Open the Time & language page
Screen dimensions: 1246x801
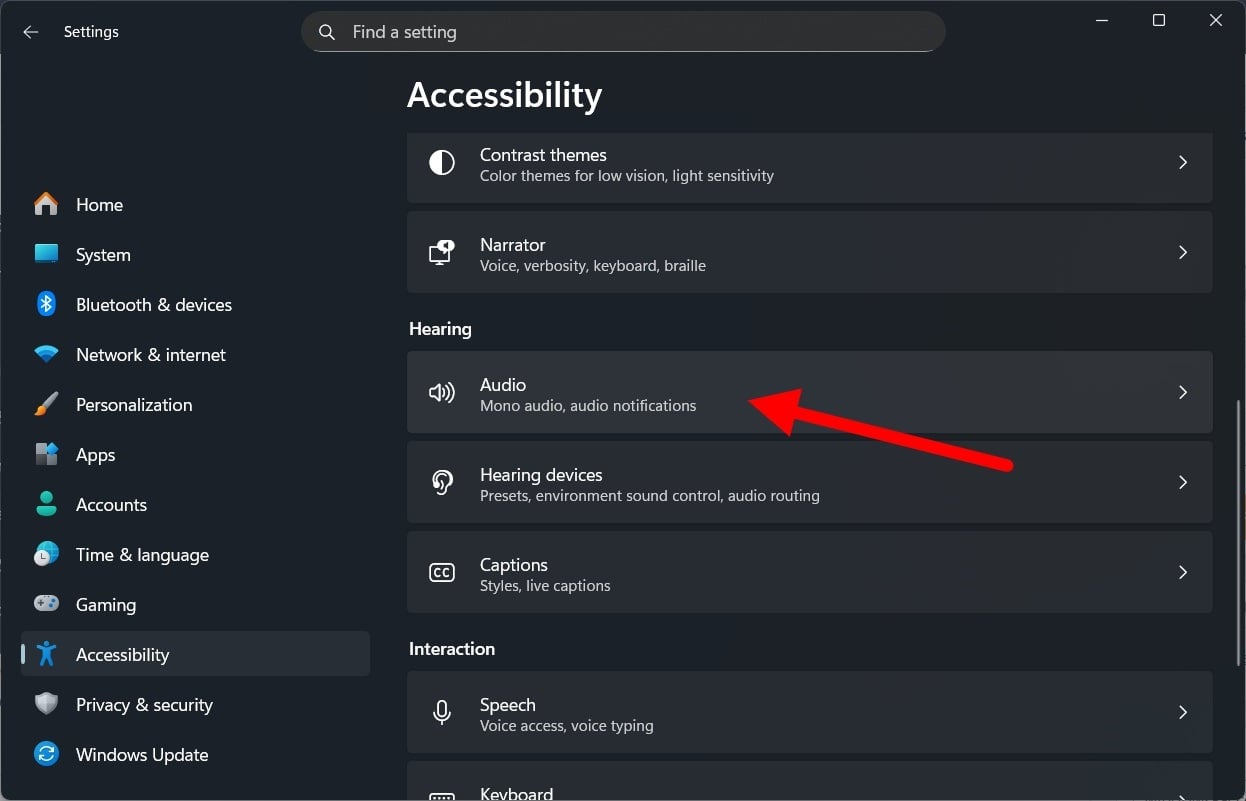(195, 554)
